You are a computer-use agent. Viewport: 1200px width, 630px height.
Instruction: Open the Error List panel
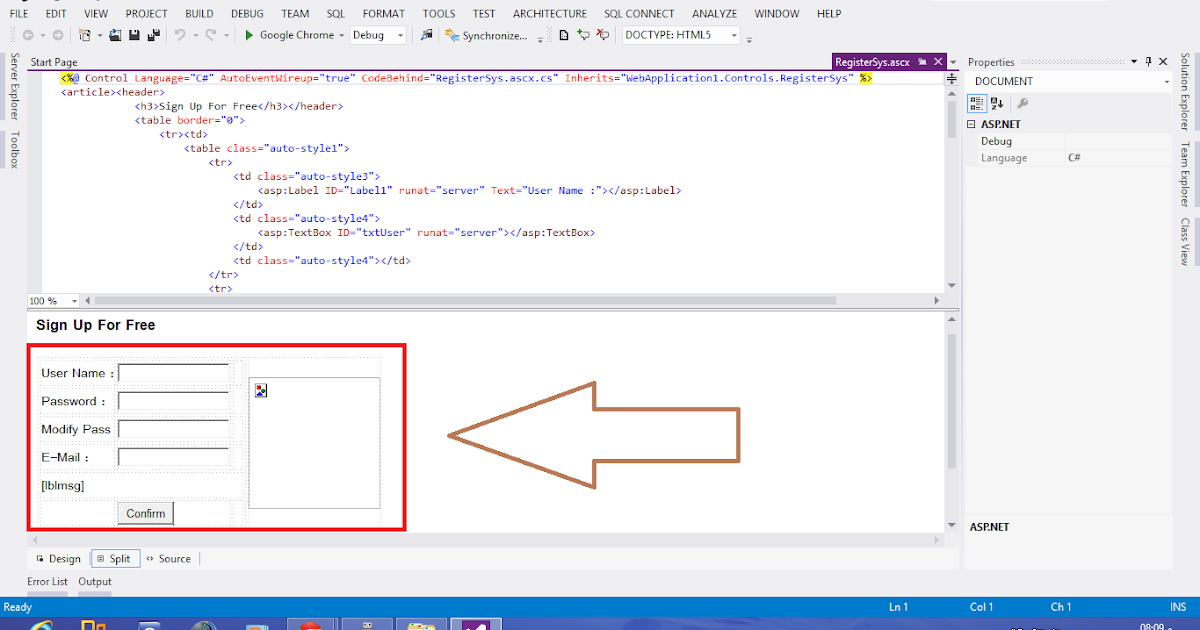47,581
